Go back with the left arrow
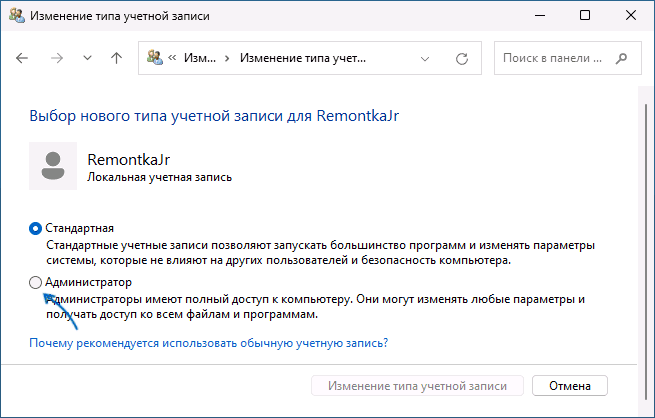The width and height of the screenshot is (655, 418). pyautogui.click(x=22, y=58)
